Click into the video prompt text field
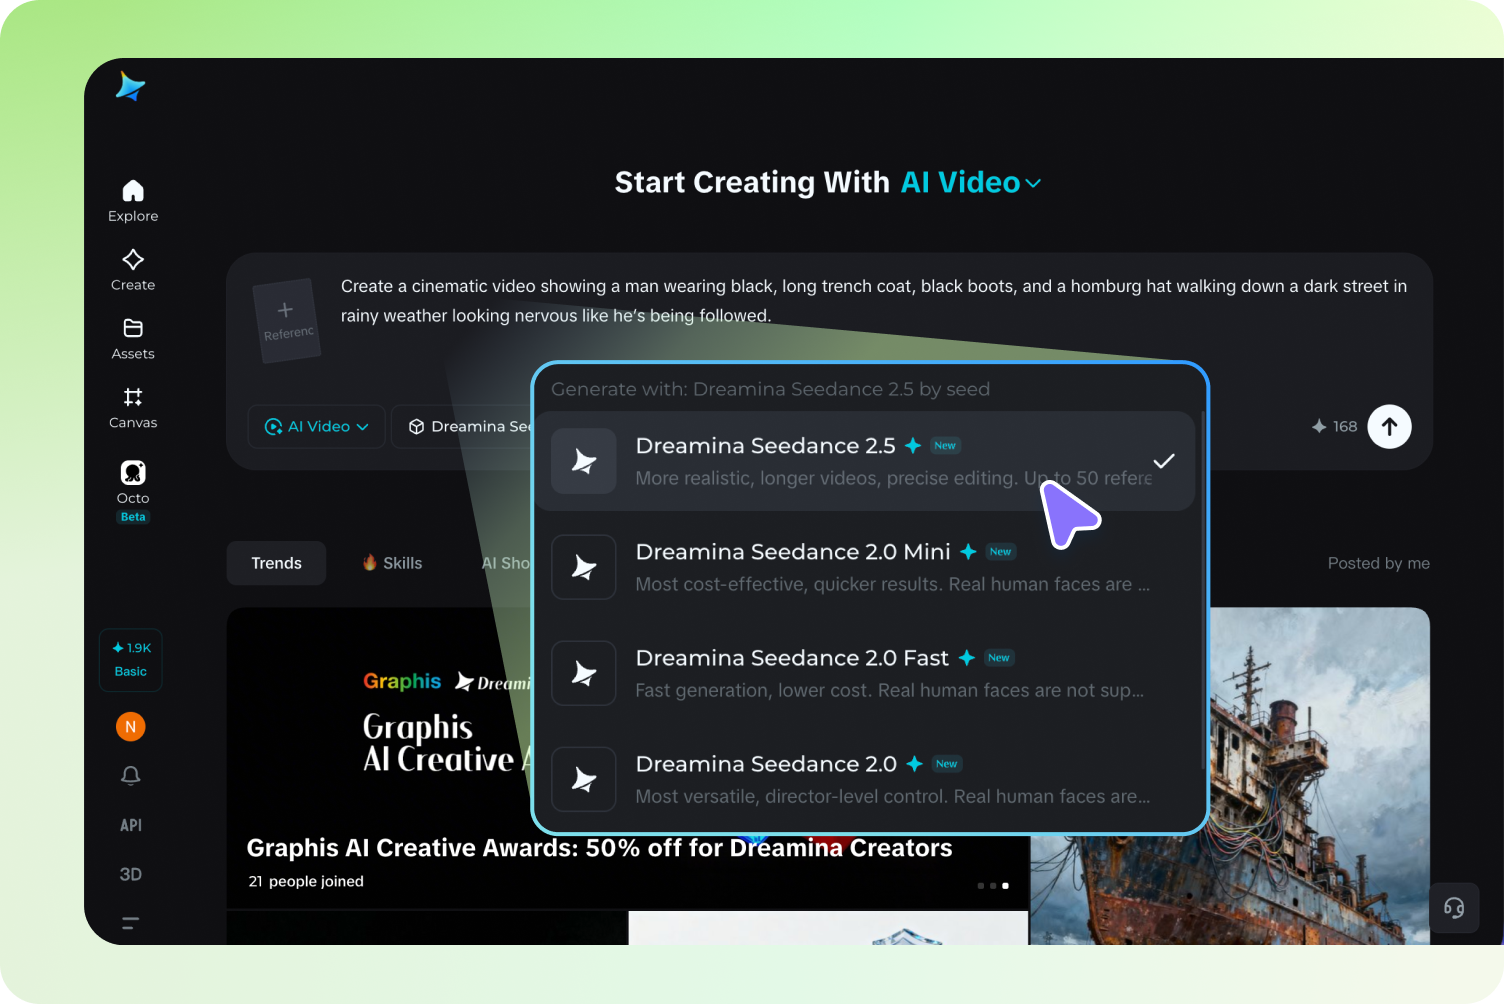The height and width of the screenshot is (1004, 1504). tap(874, 301)
